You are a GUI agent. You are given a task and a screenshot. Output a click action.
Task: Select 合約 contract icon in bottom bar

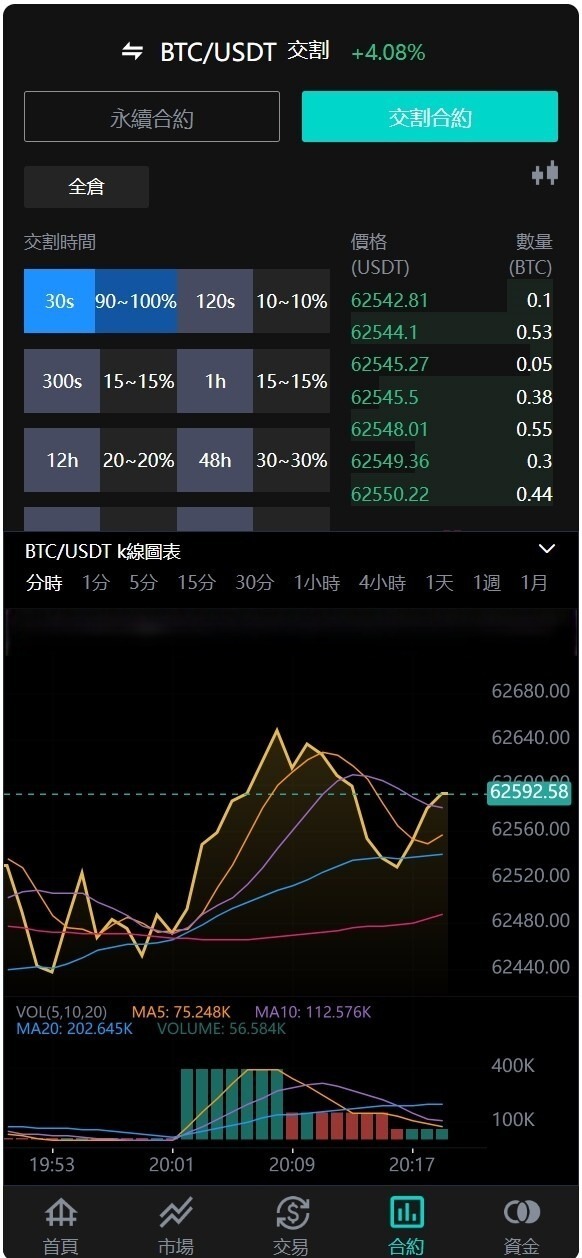pos(407,1224)
